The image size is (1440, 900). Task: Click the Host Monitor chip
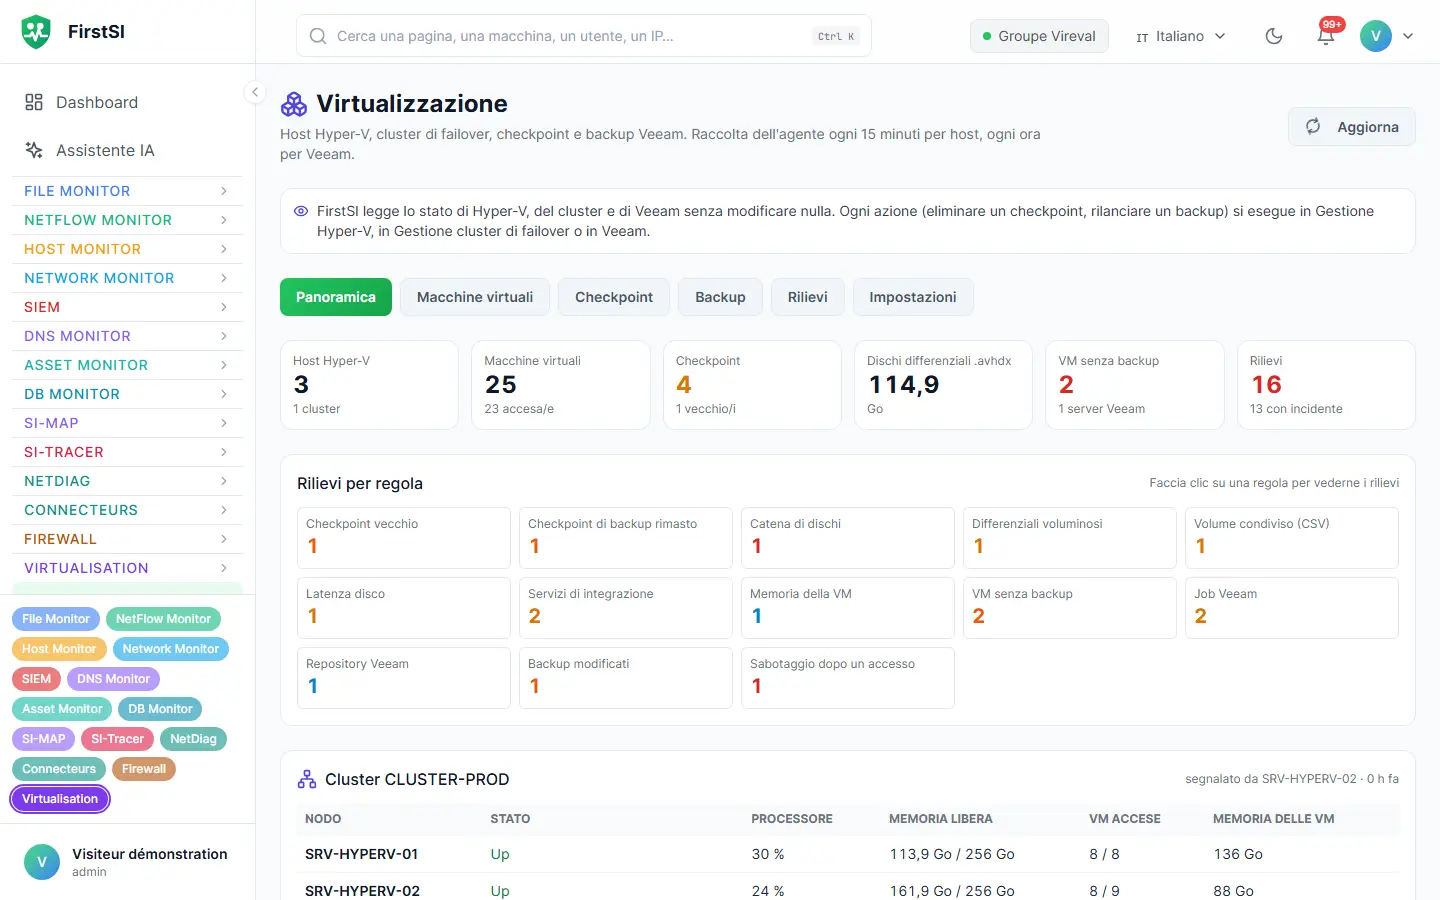pos(59,649)
